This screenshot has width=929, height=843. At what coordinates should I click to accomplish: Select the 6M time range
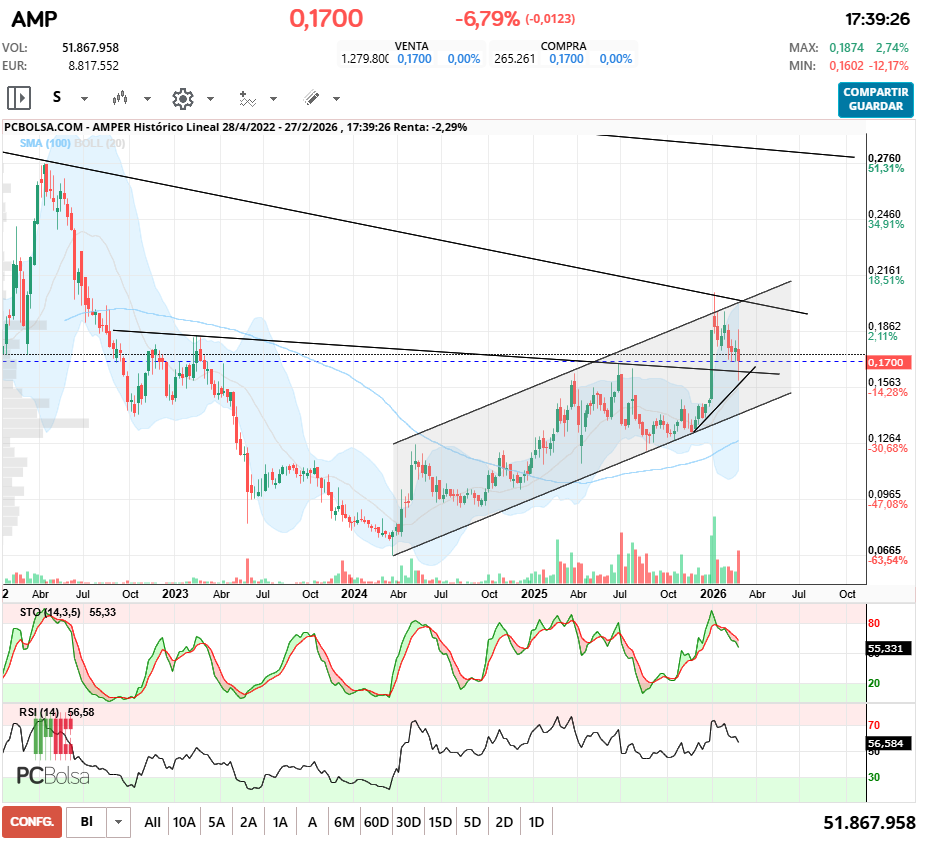pyautogui.click(x=344, y=822)
